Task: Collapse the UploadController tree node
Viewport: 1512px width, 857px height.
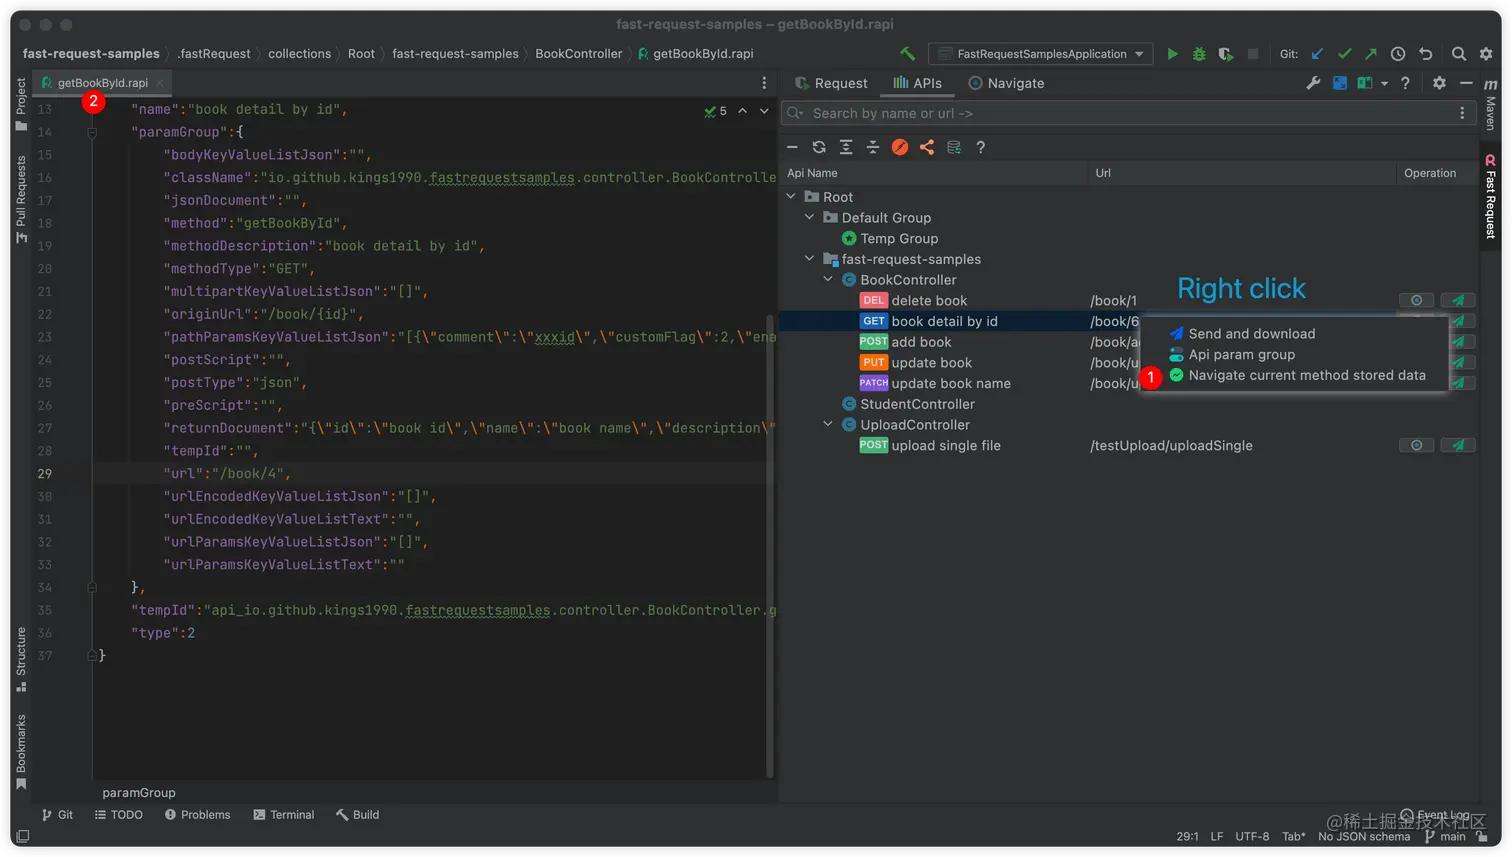Action: (828, 425)
